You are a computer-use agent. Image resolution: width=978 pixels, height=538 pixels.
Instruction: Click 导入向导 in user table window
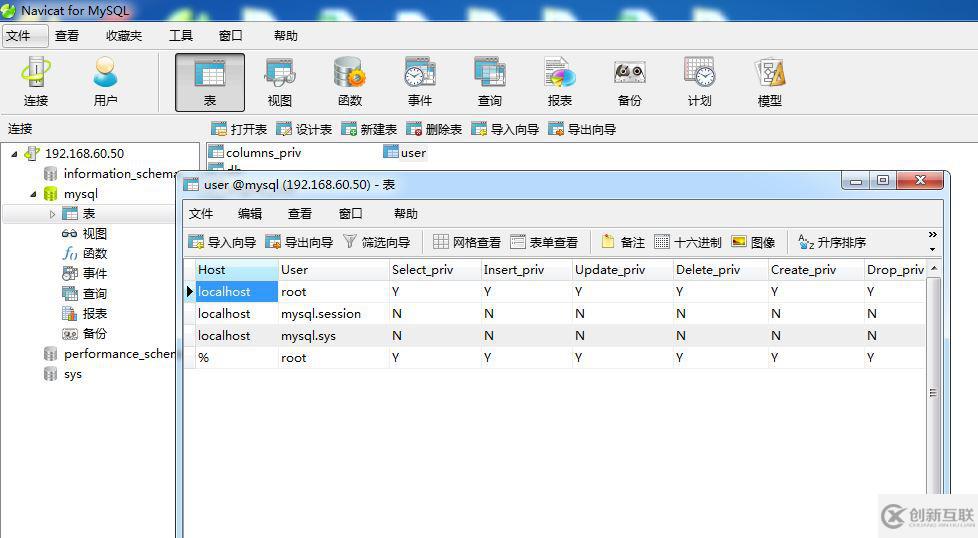click(x=222, y=242)
